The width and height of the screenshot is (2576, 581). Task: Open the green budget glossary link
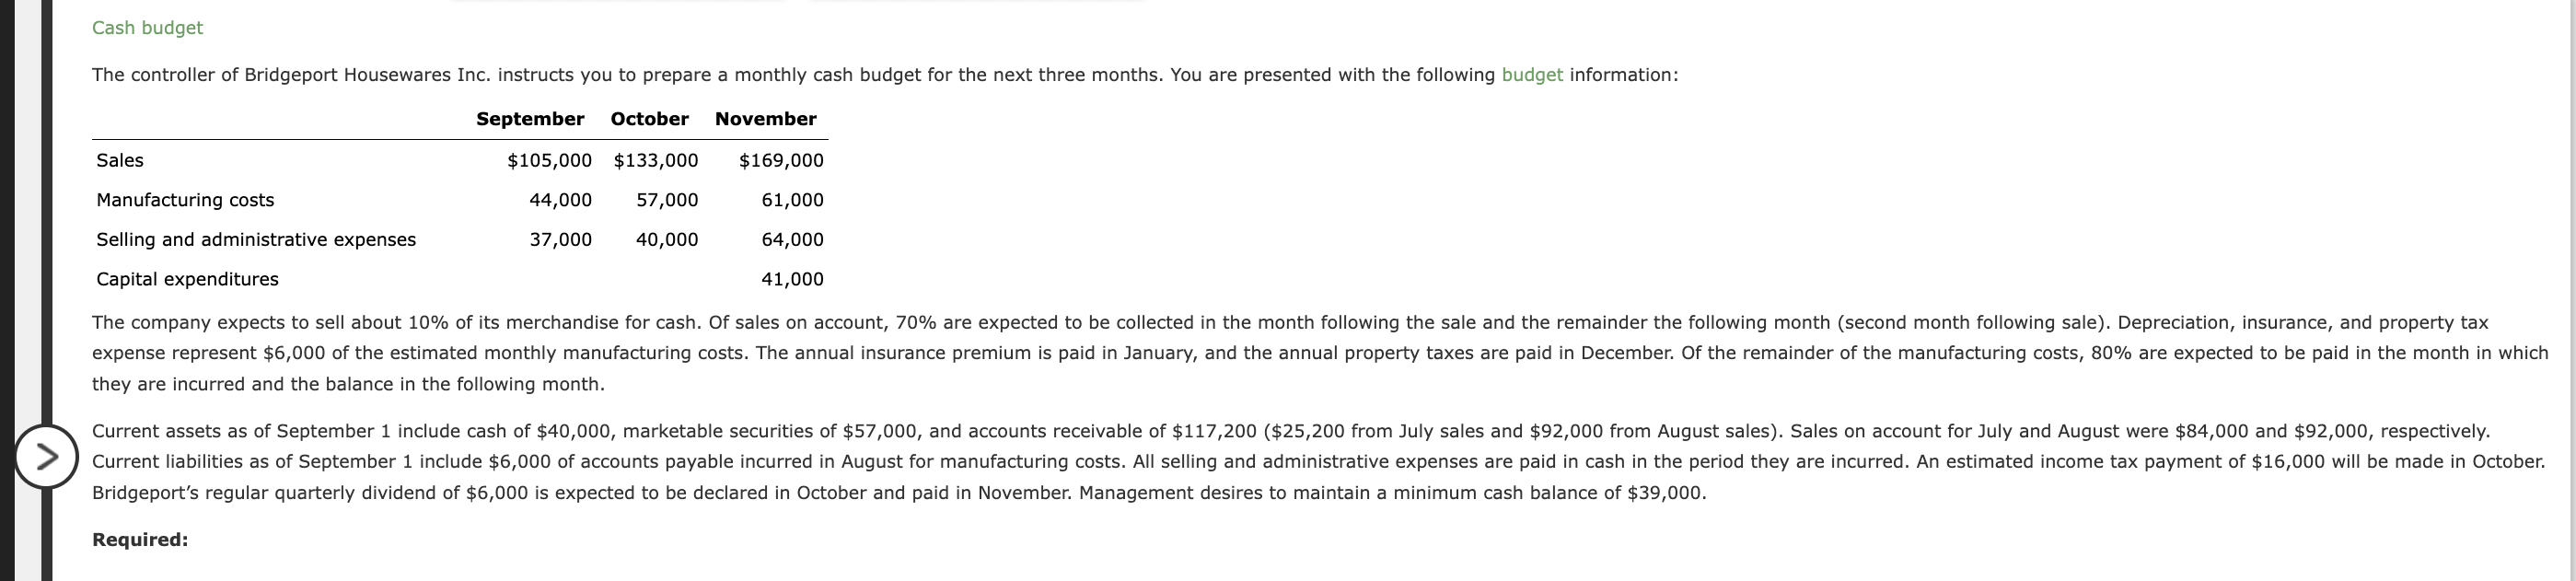1532,75
